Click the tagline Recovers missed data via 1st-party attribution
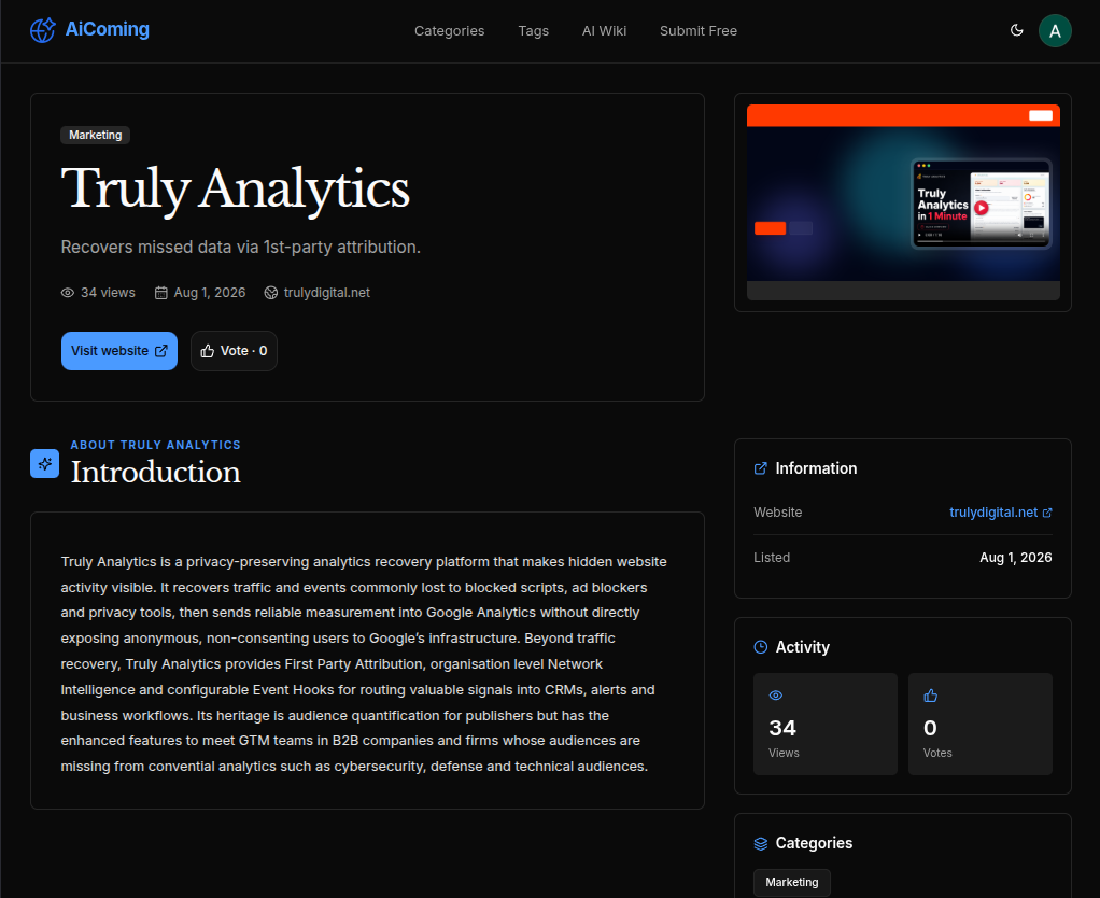 [x=241, y=247]
